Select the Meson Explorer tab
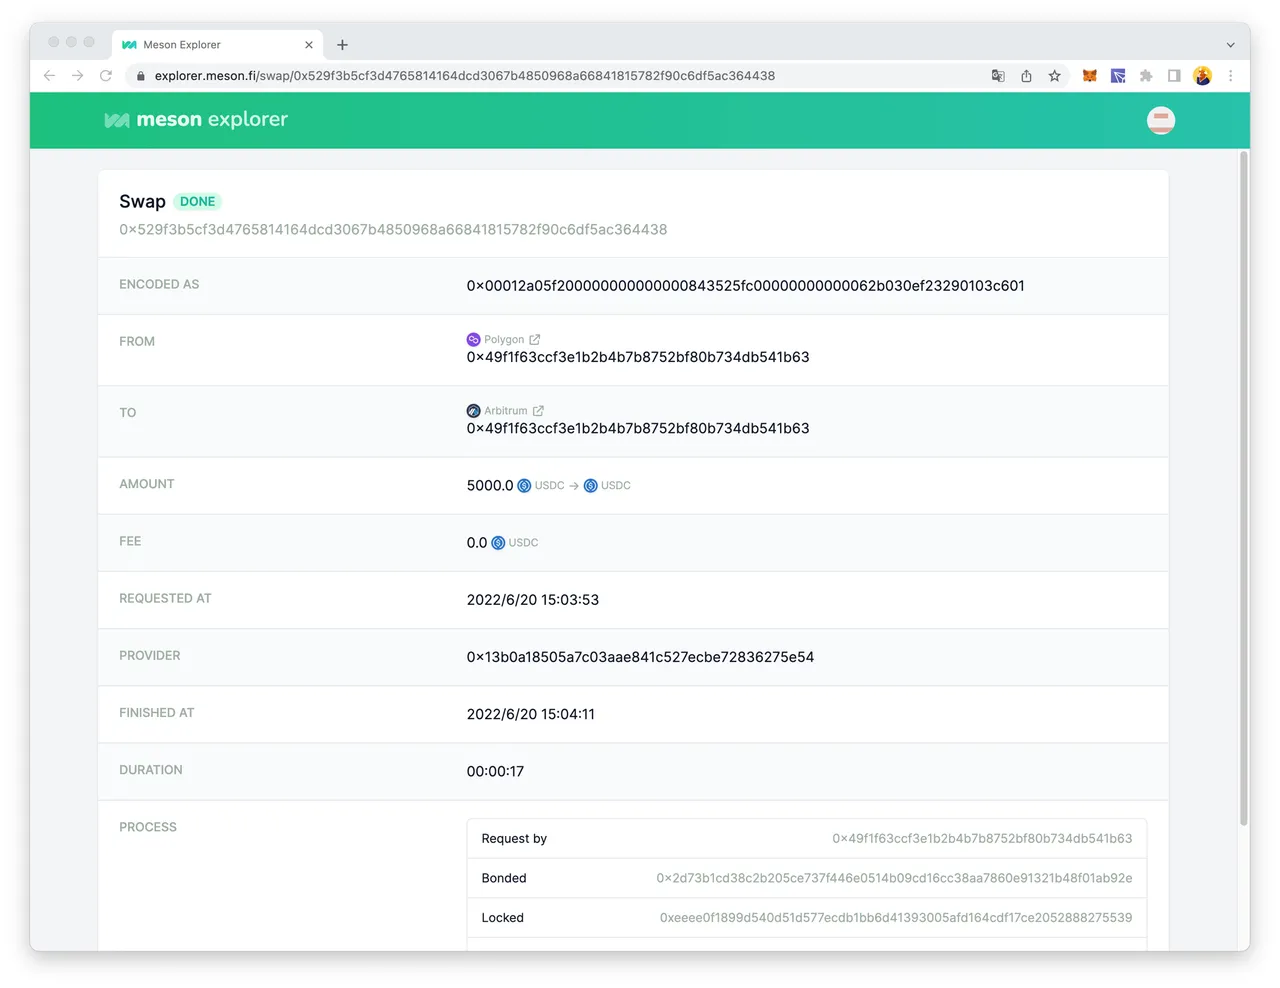 point(217,45)
